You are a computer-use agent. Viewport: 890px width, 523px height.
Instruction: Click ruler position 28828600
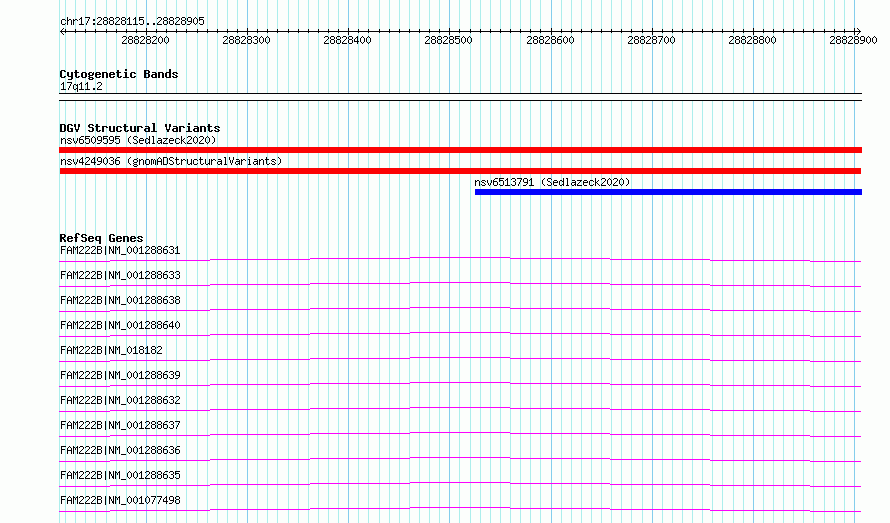pos(551,40)
